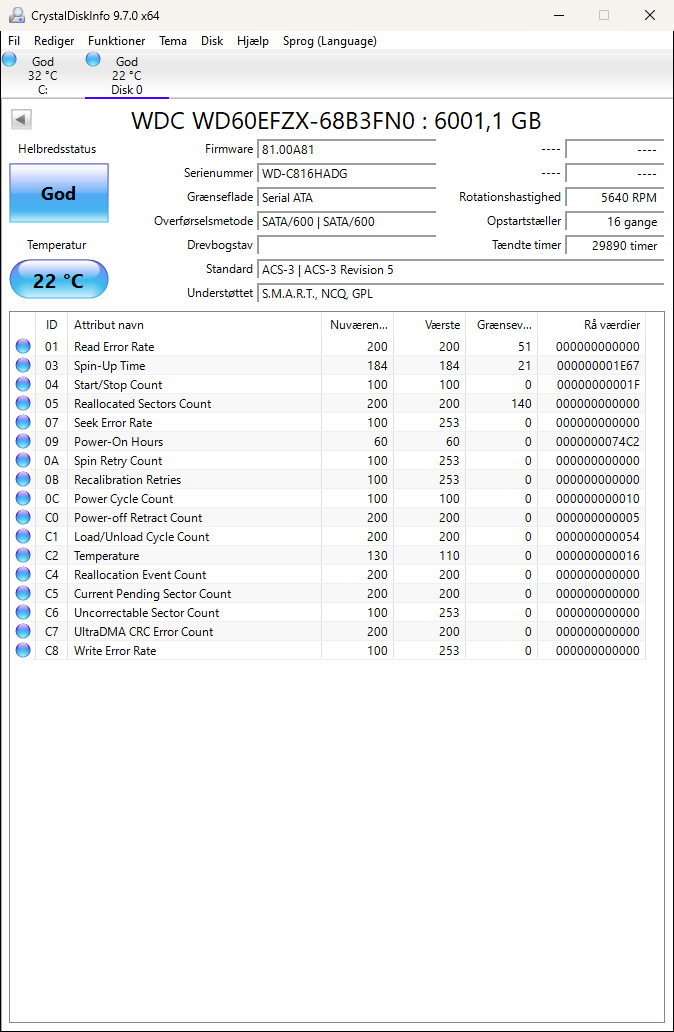Click the 22 °C temperature button
Screen dimensions: 674x1032
click(x=59, y=280)
